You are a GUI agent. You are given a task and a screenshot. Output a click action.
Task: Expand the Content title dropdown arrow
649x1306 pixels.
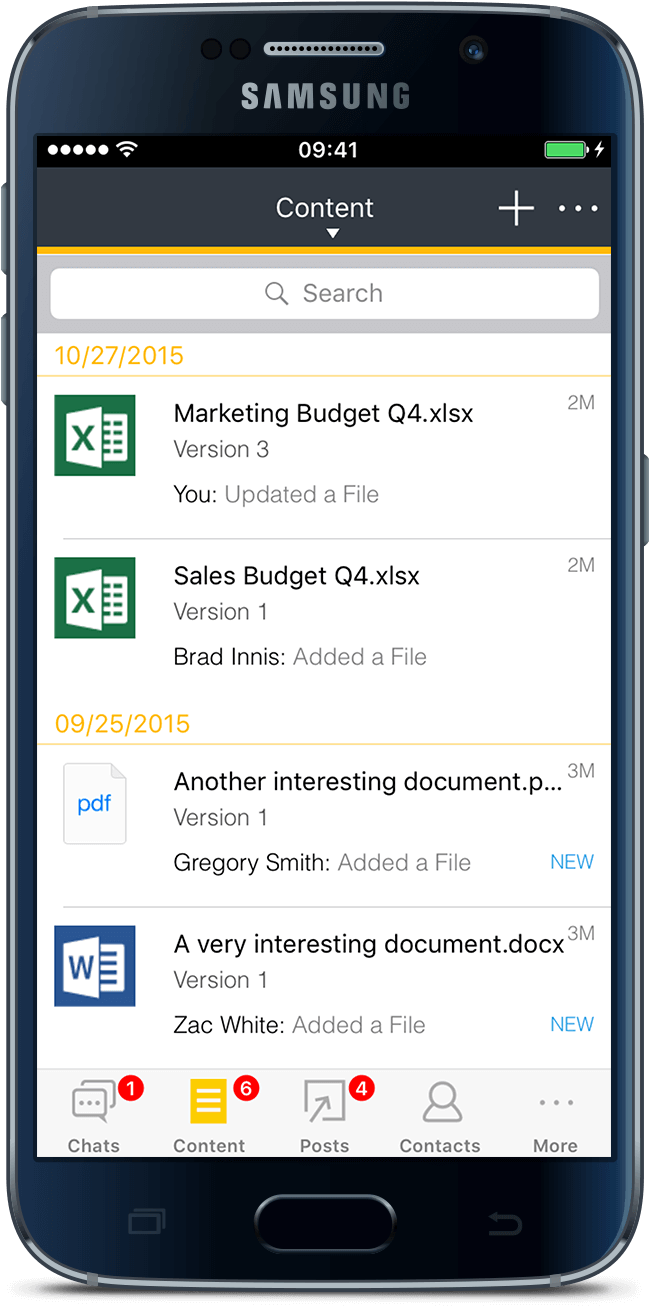[333, 234]
